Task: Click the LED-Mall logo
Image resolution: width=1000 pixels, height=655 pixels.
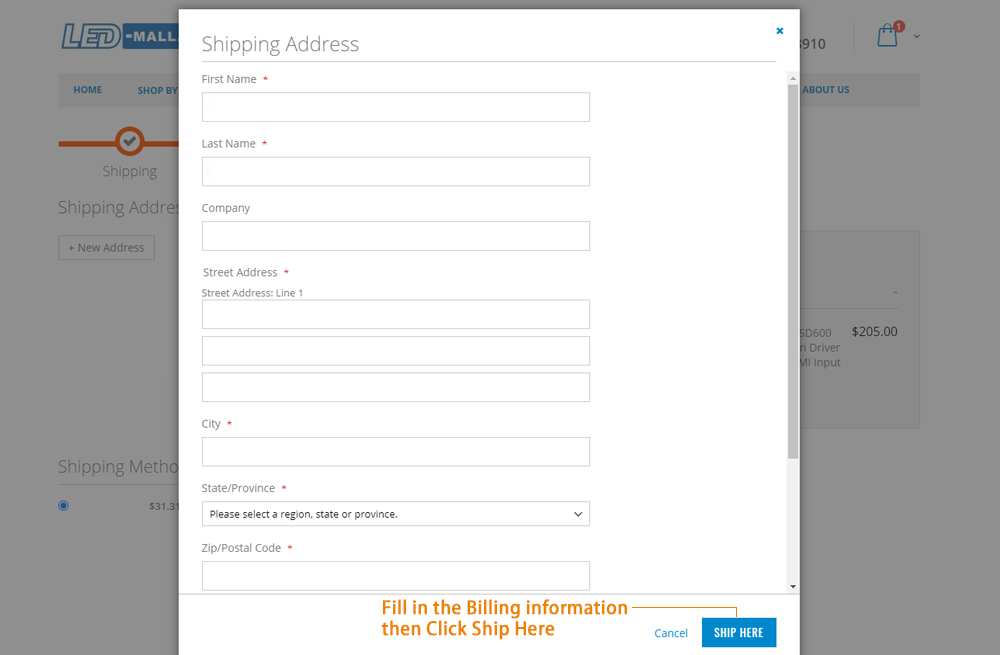Action: [x=120, y=36]
